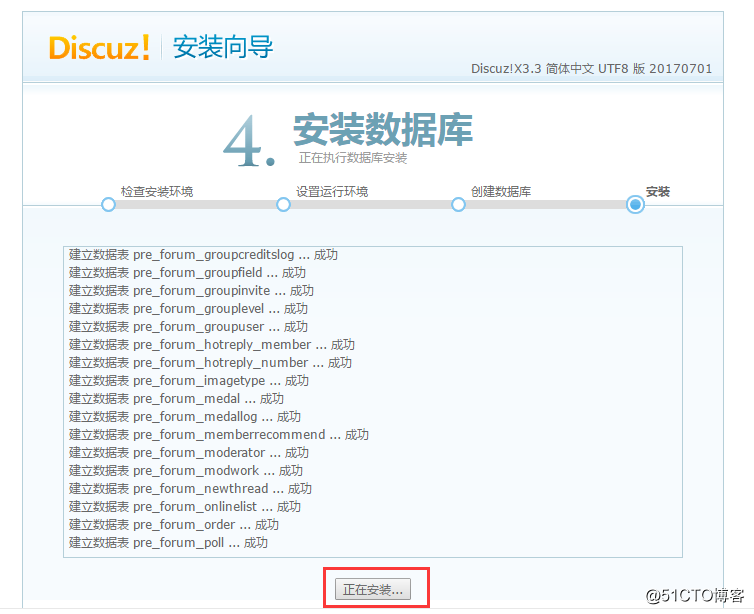This screenshot has height=614, width=754.
Task: Click log line pre_forum_medallog
Action: click(x=185, y=417)
